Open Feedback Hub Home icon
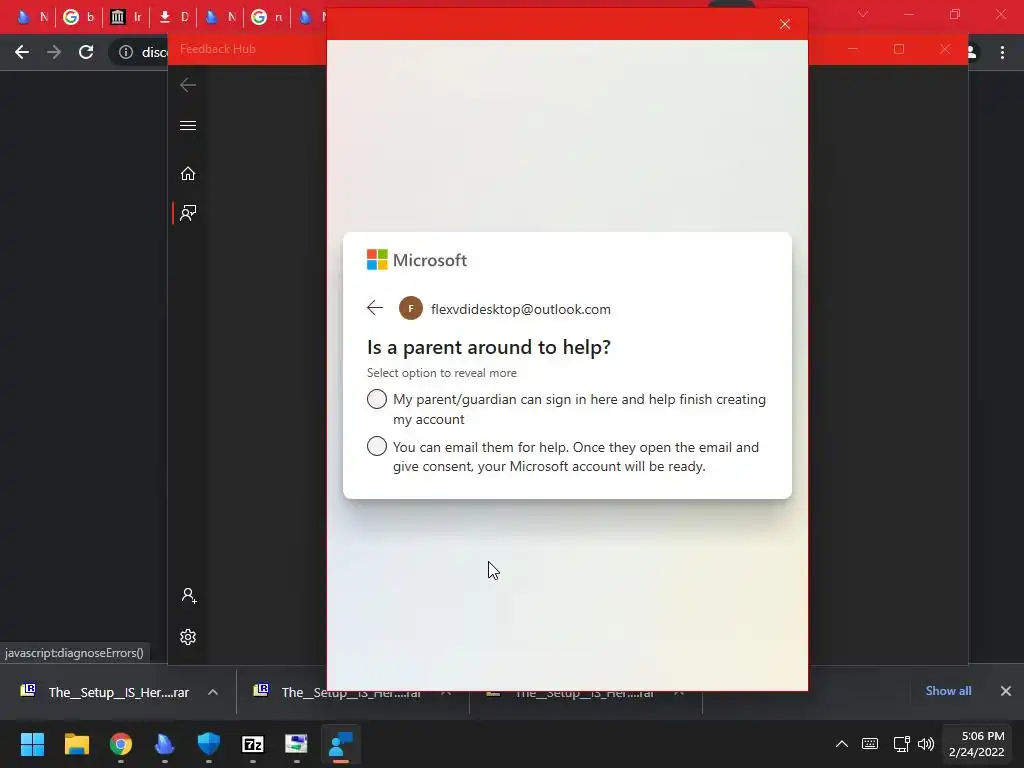Screen dimensions: 1024x768 (x=188, y=174)
